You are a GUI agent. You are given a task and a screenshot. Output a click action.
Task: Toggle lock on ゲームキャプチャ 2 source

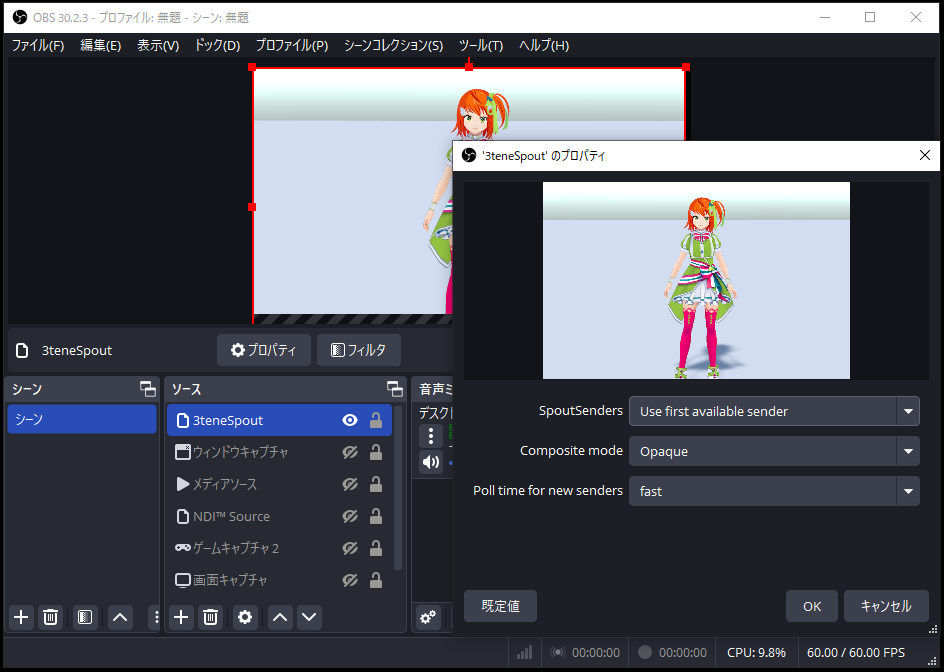[376, 548]
